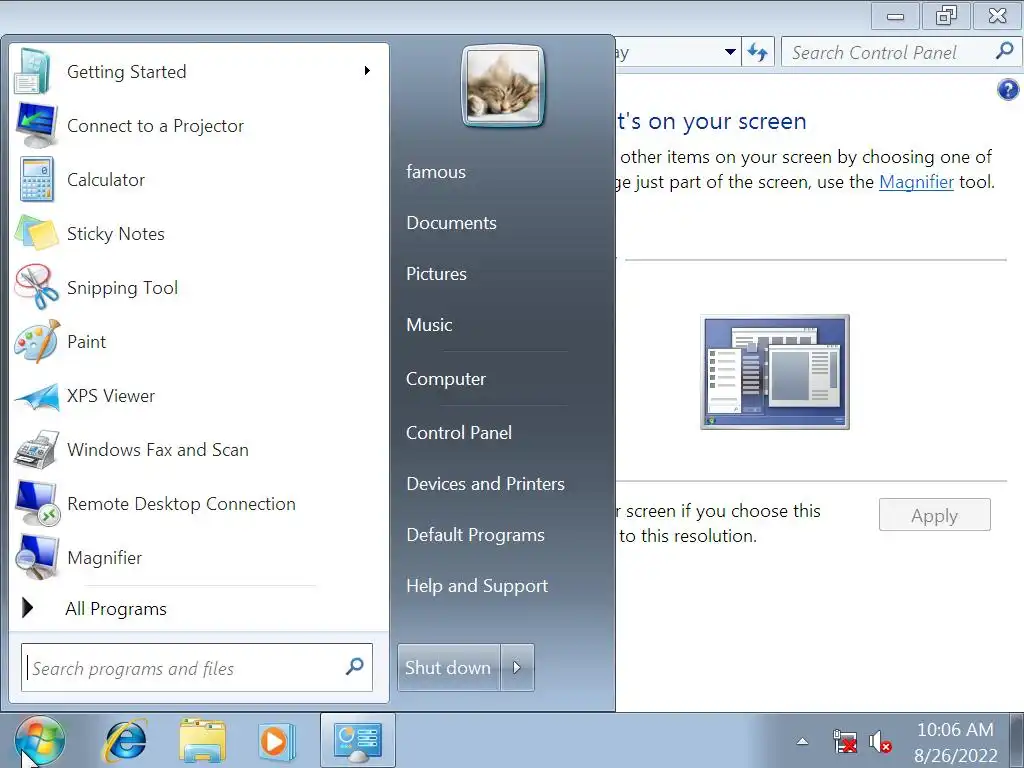The height and width of the screenshot is (768, 1024).
Task: Click the network disconnected tray icon
Action: click(844, 742)
